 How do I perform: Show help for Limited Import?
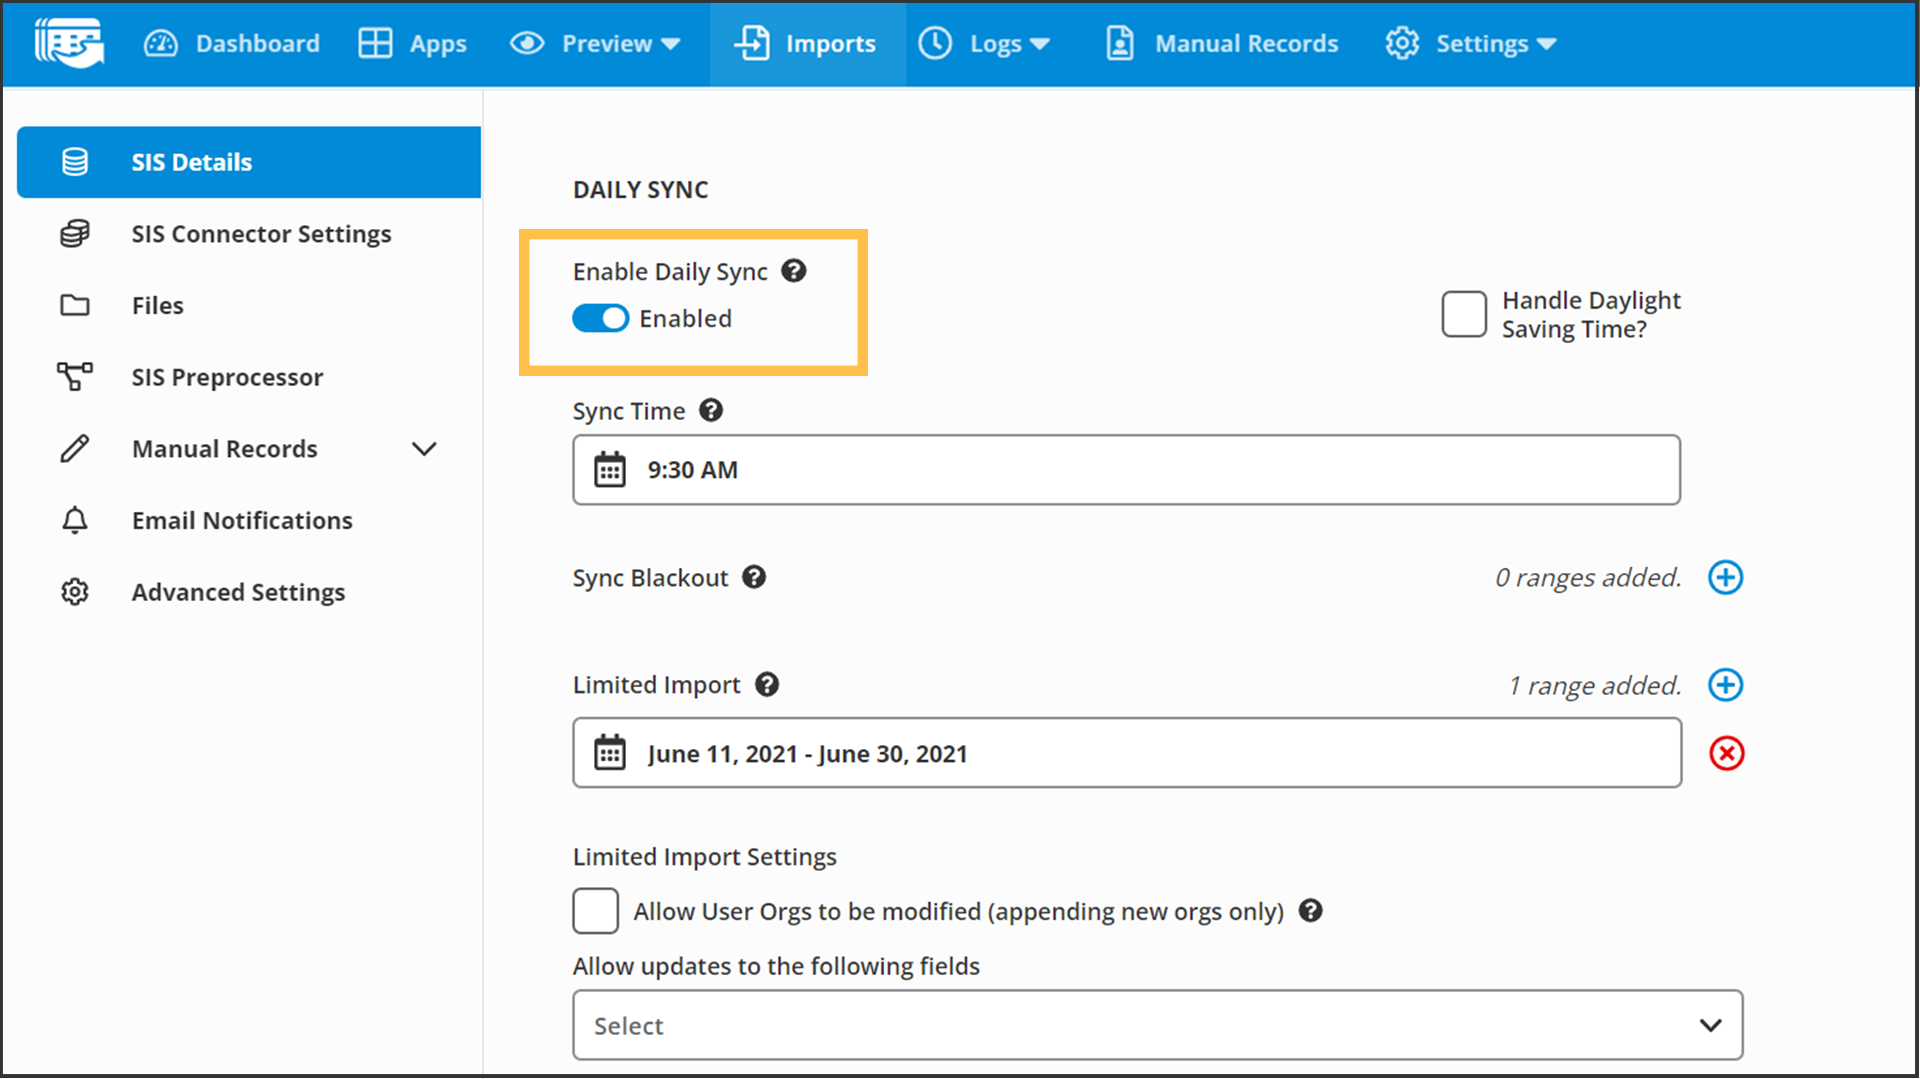[767, 685]
